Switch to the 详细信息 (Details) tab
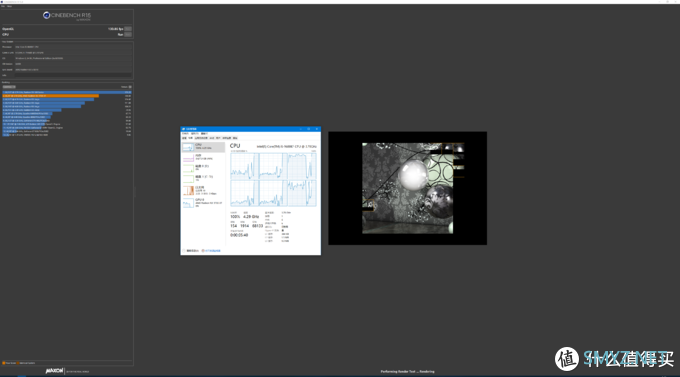680x377 pixels. [227, 138]
